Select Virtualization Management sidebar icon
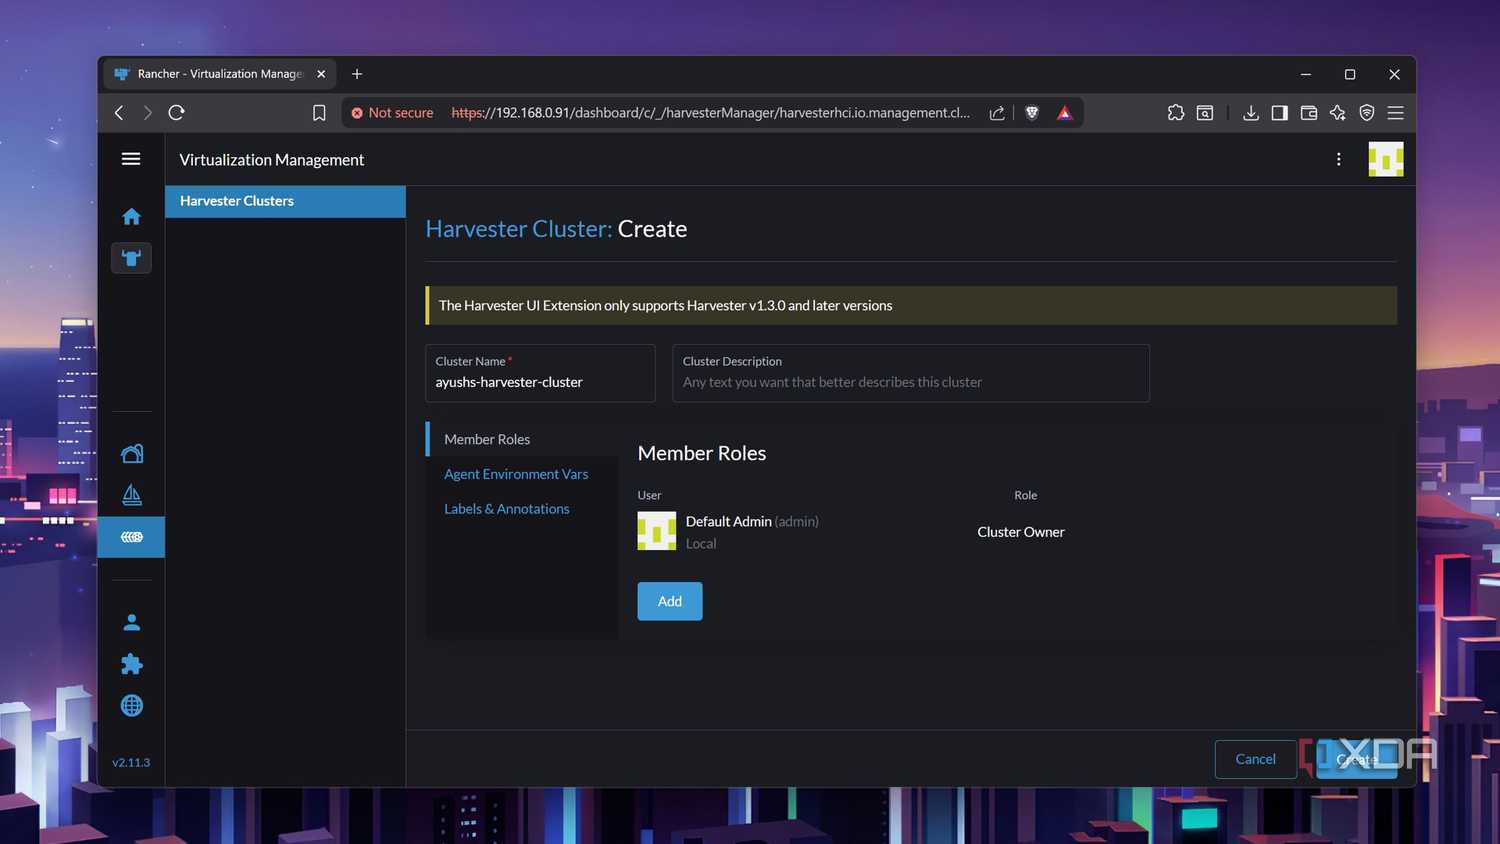Image resolution: width=1500 pixels, height=844 pixels. click(x=131, y=537)
